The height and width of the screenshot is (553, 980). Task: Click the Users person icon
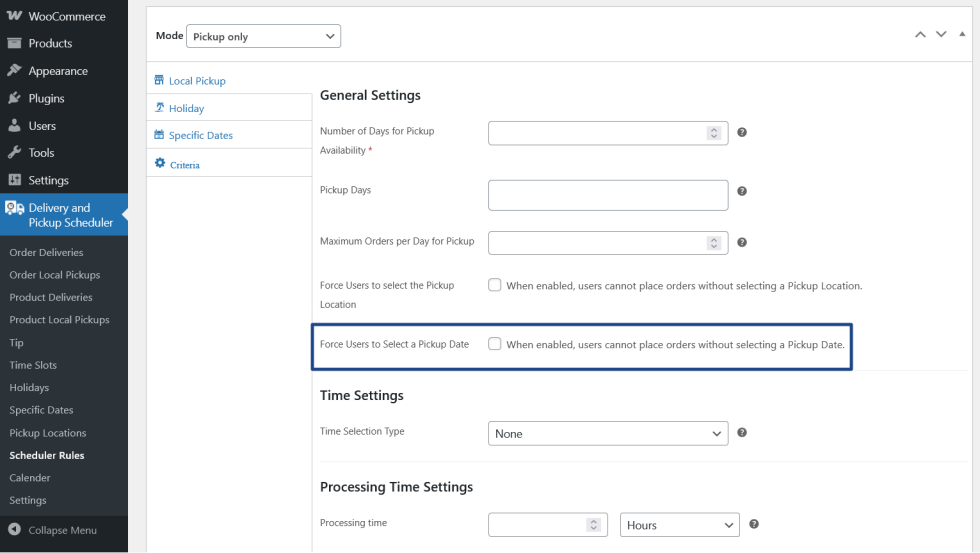14,126
